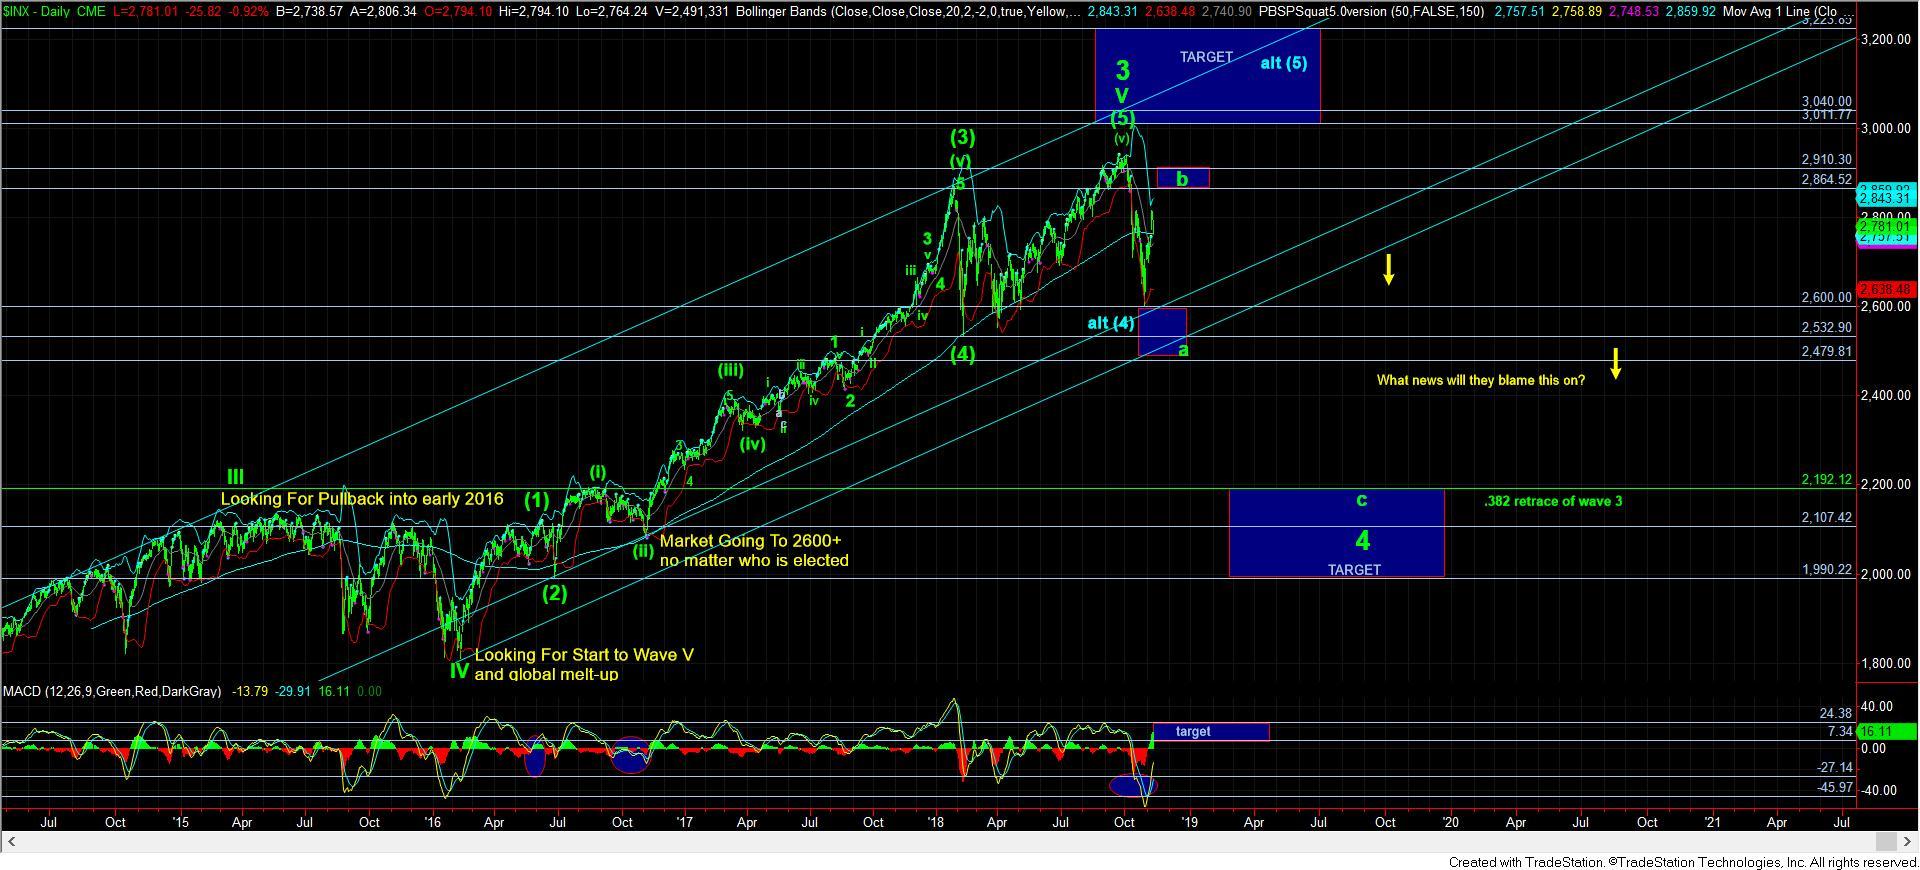Click the 'Looking For Pullback into early 2016' note
The width and height of the screenshot is (1920, 870).
pos(361,498)
